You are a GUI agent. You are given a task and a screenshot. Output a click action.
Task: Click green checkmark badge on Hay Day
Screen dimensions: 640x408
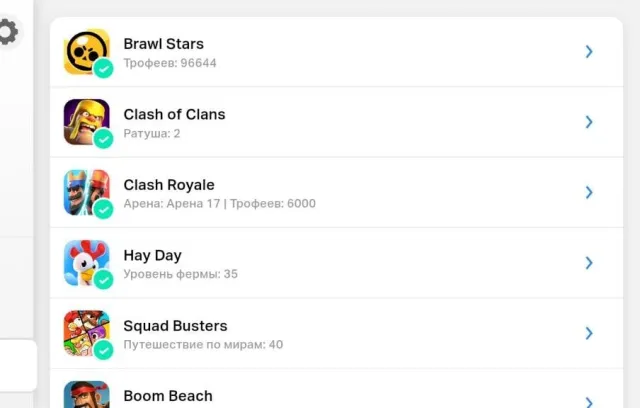[104, 279]
